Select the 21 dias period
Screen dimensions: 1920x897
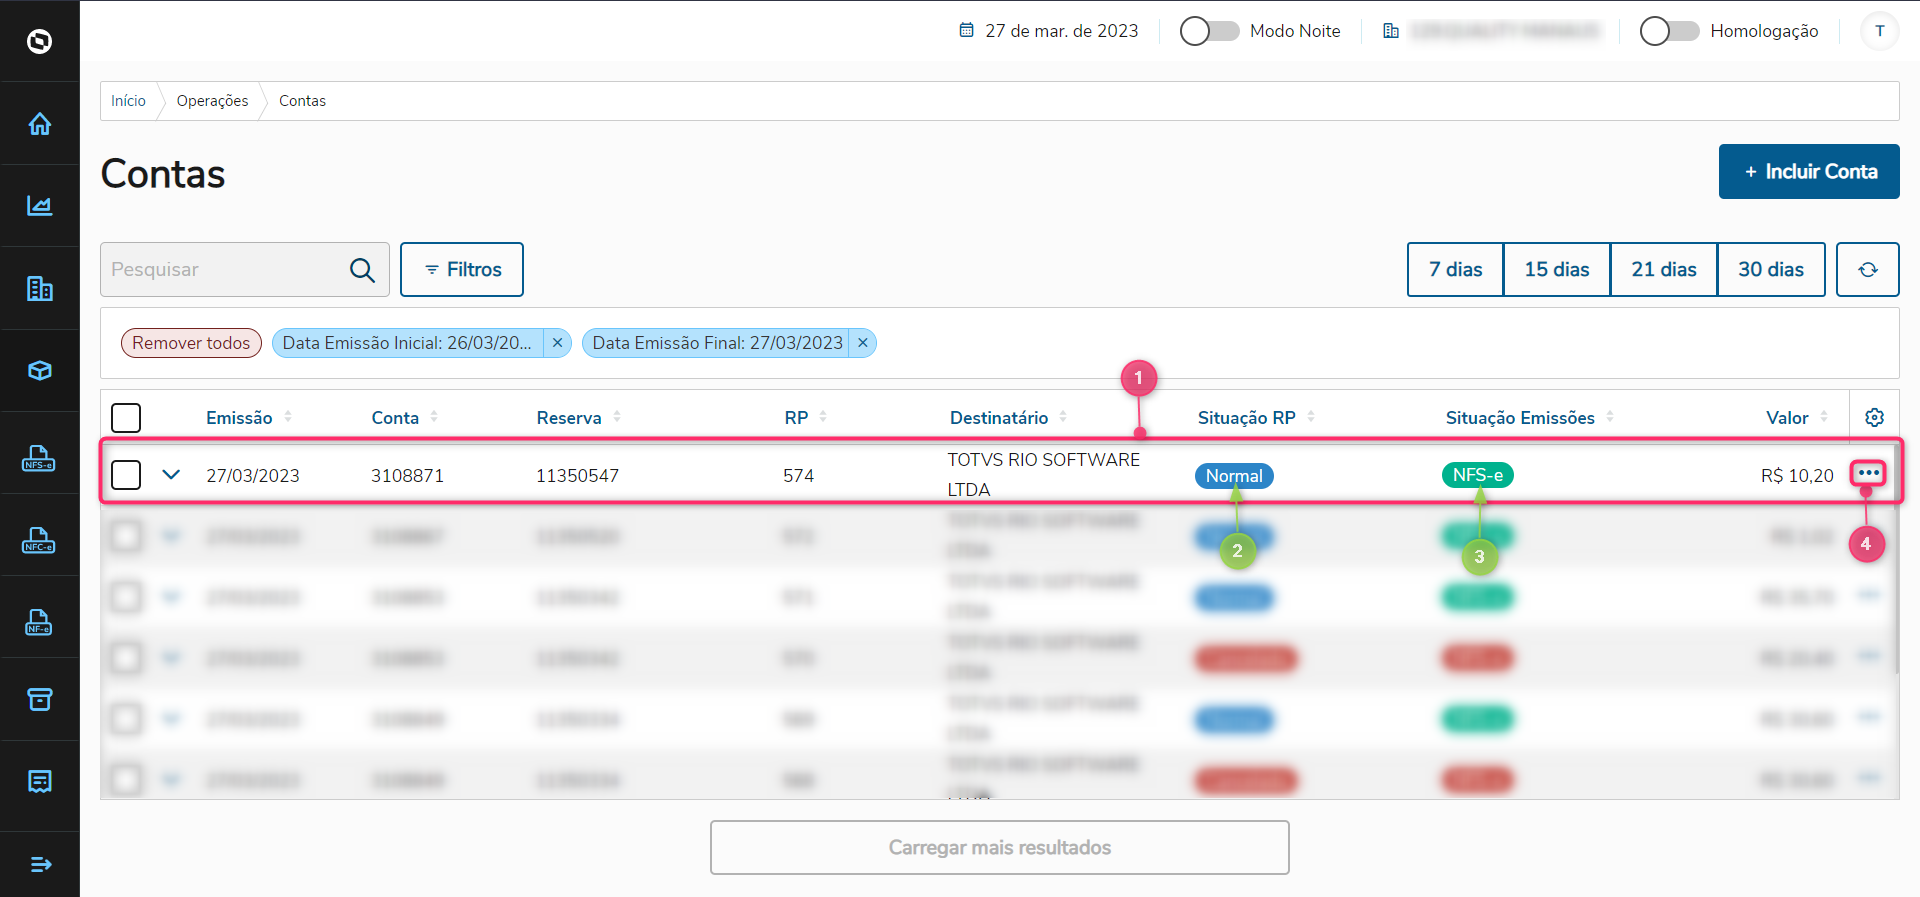tap(1664, 269)
